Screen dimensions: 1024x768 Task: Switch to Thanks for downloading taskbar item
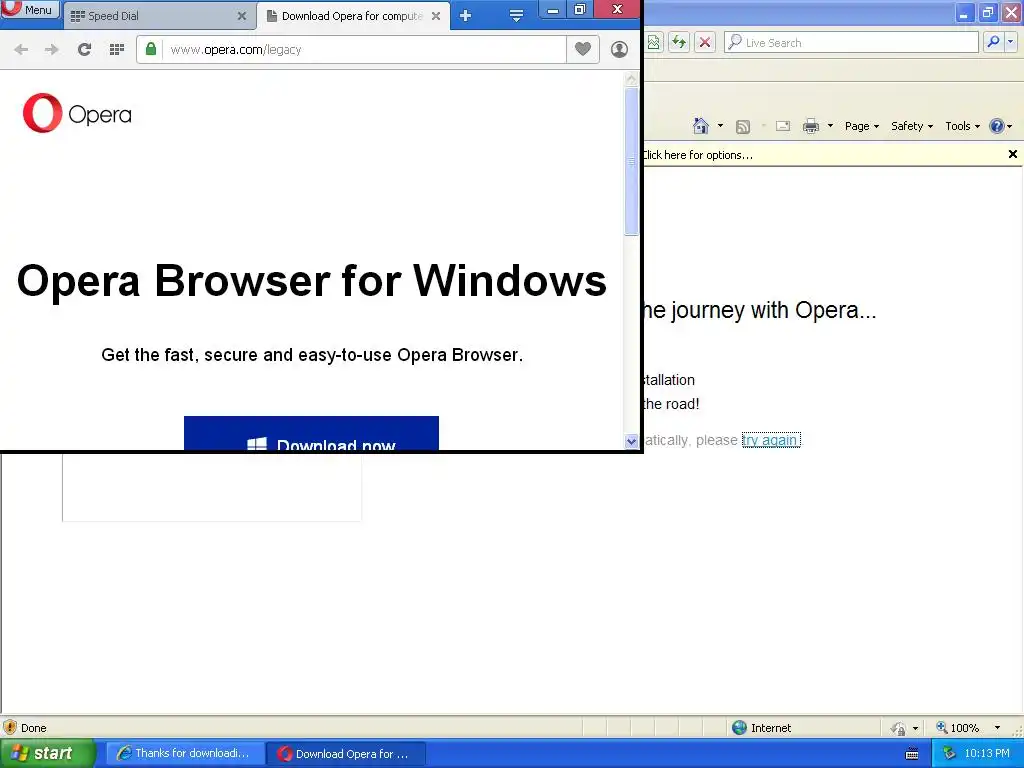(184, 754)
